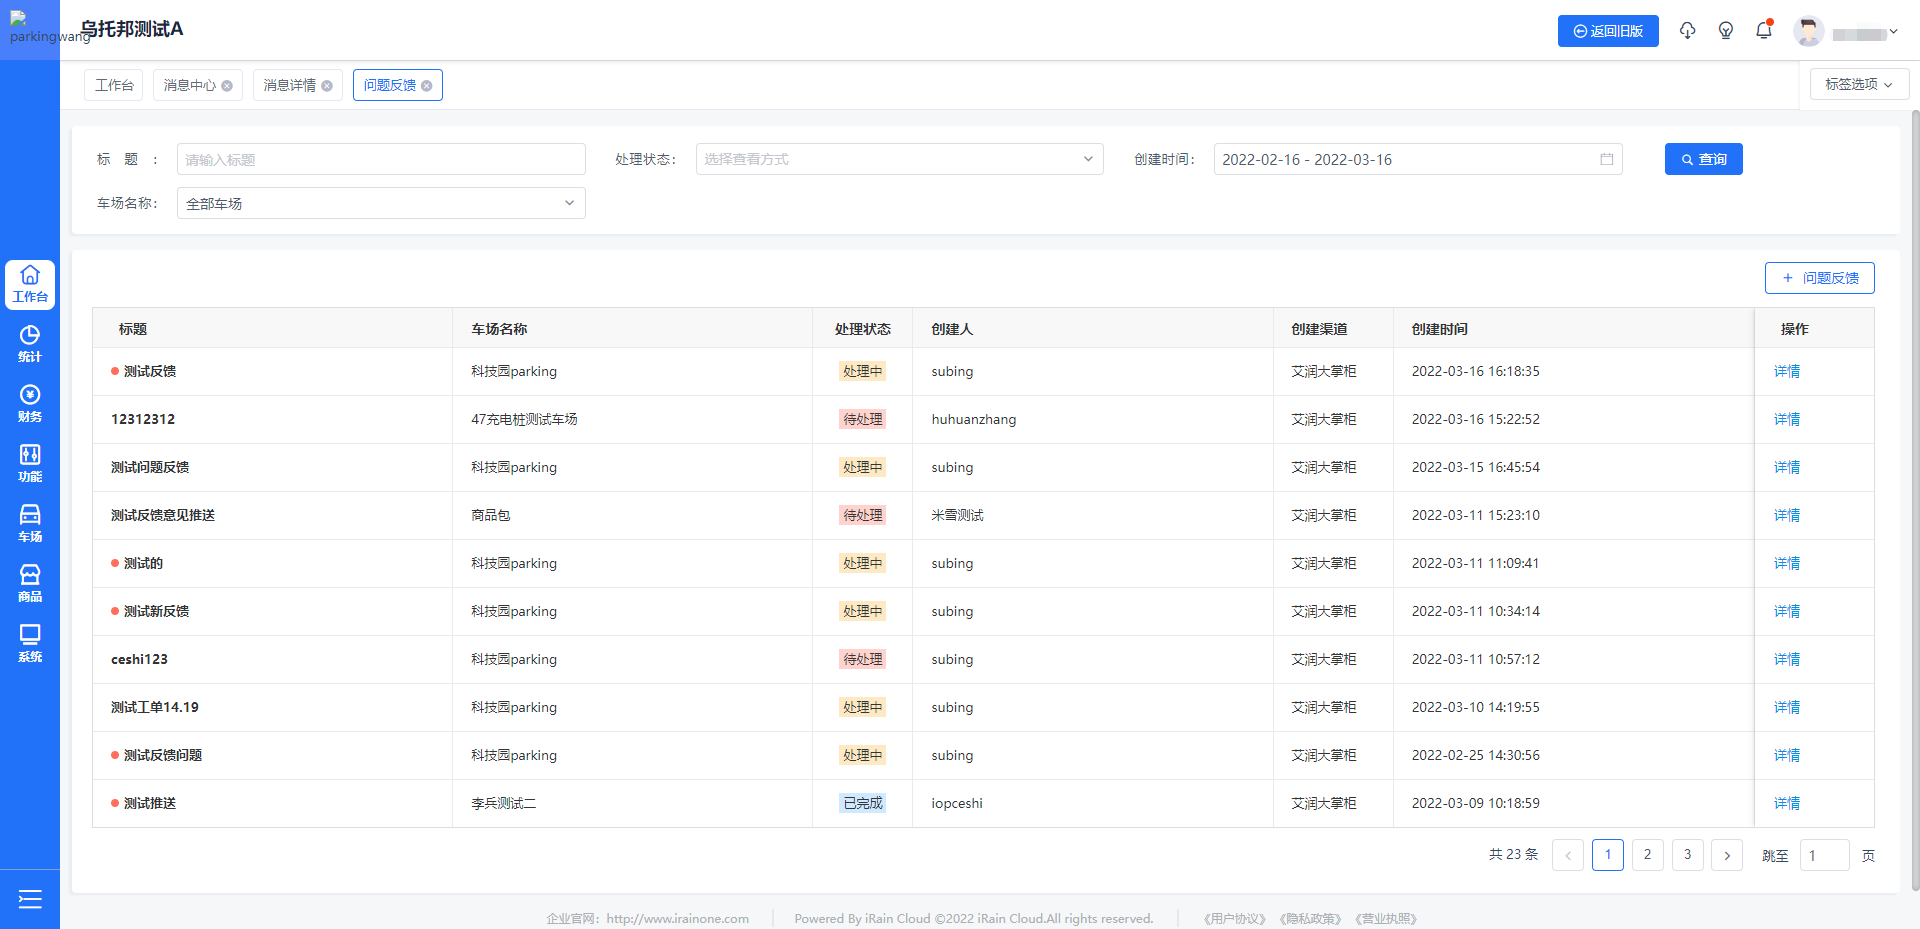This screenshot has height=929, width=1920.
Task: Go to page 2 of results
Action: (x=1647, y=855)
